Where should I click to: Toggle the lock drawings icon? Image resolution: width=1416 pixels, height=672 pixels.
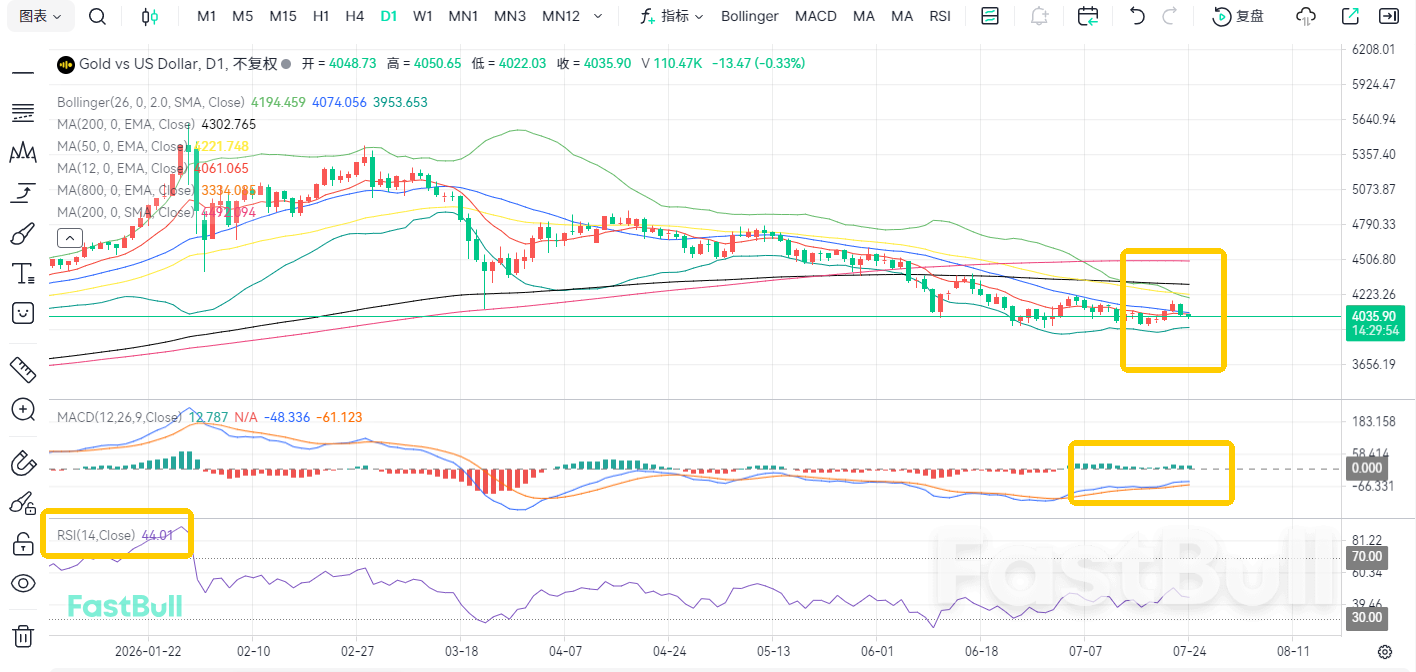click(x=23, y=543)
